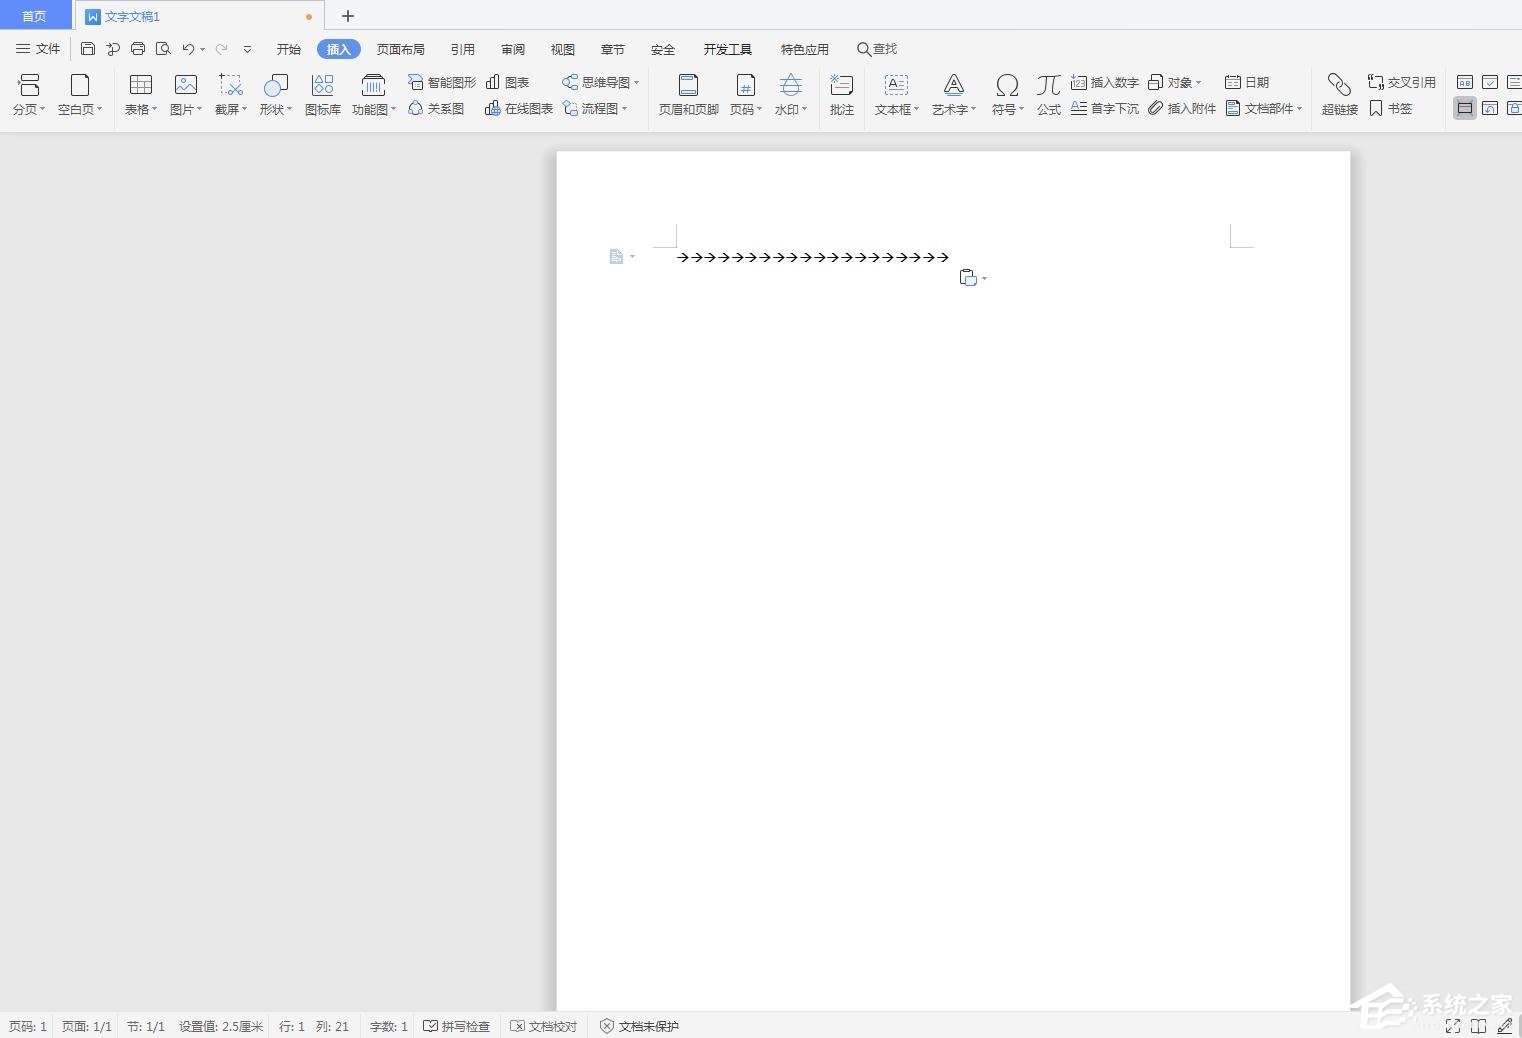
Task: Go to the Home (首页) tab
Action: coord(34,16)
